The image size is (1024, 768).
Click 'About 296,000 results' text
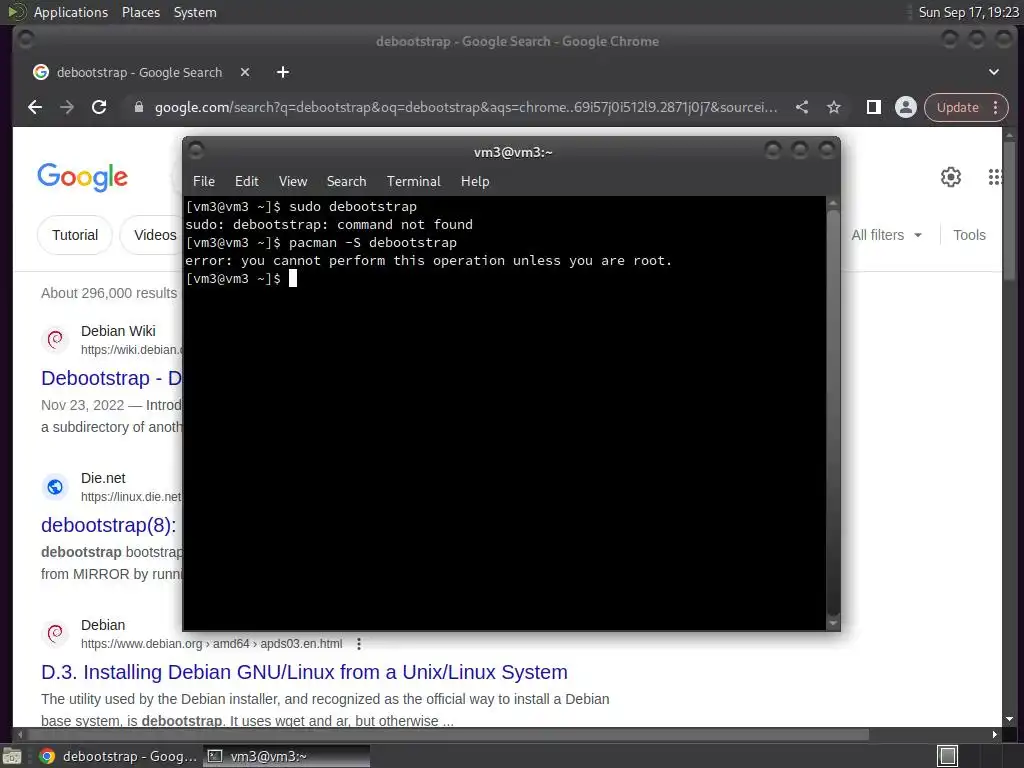pos(109,293)
